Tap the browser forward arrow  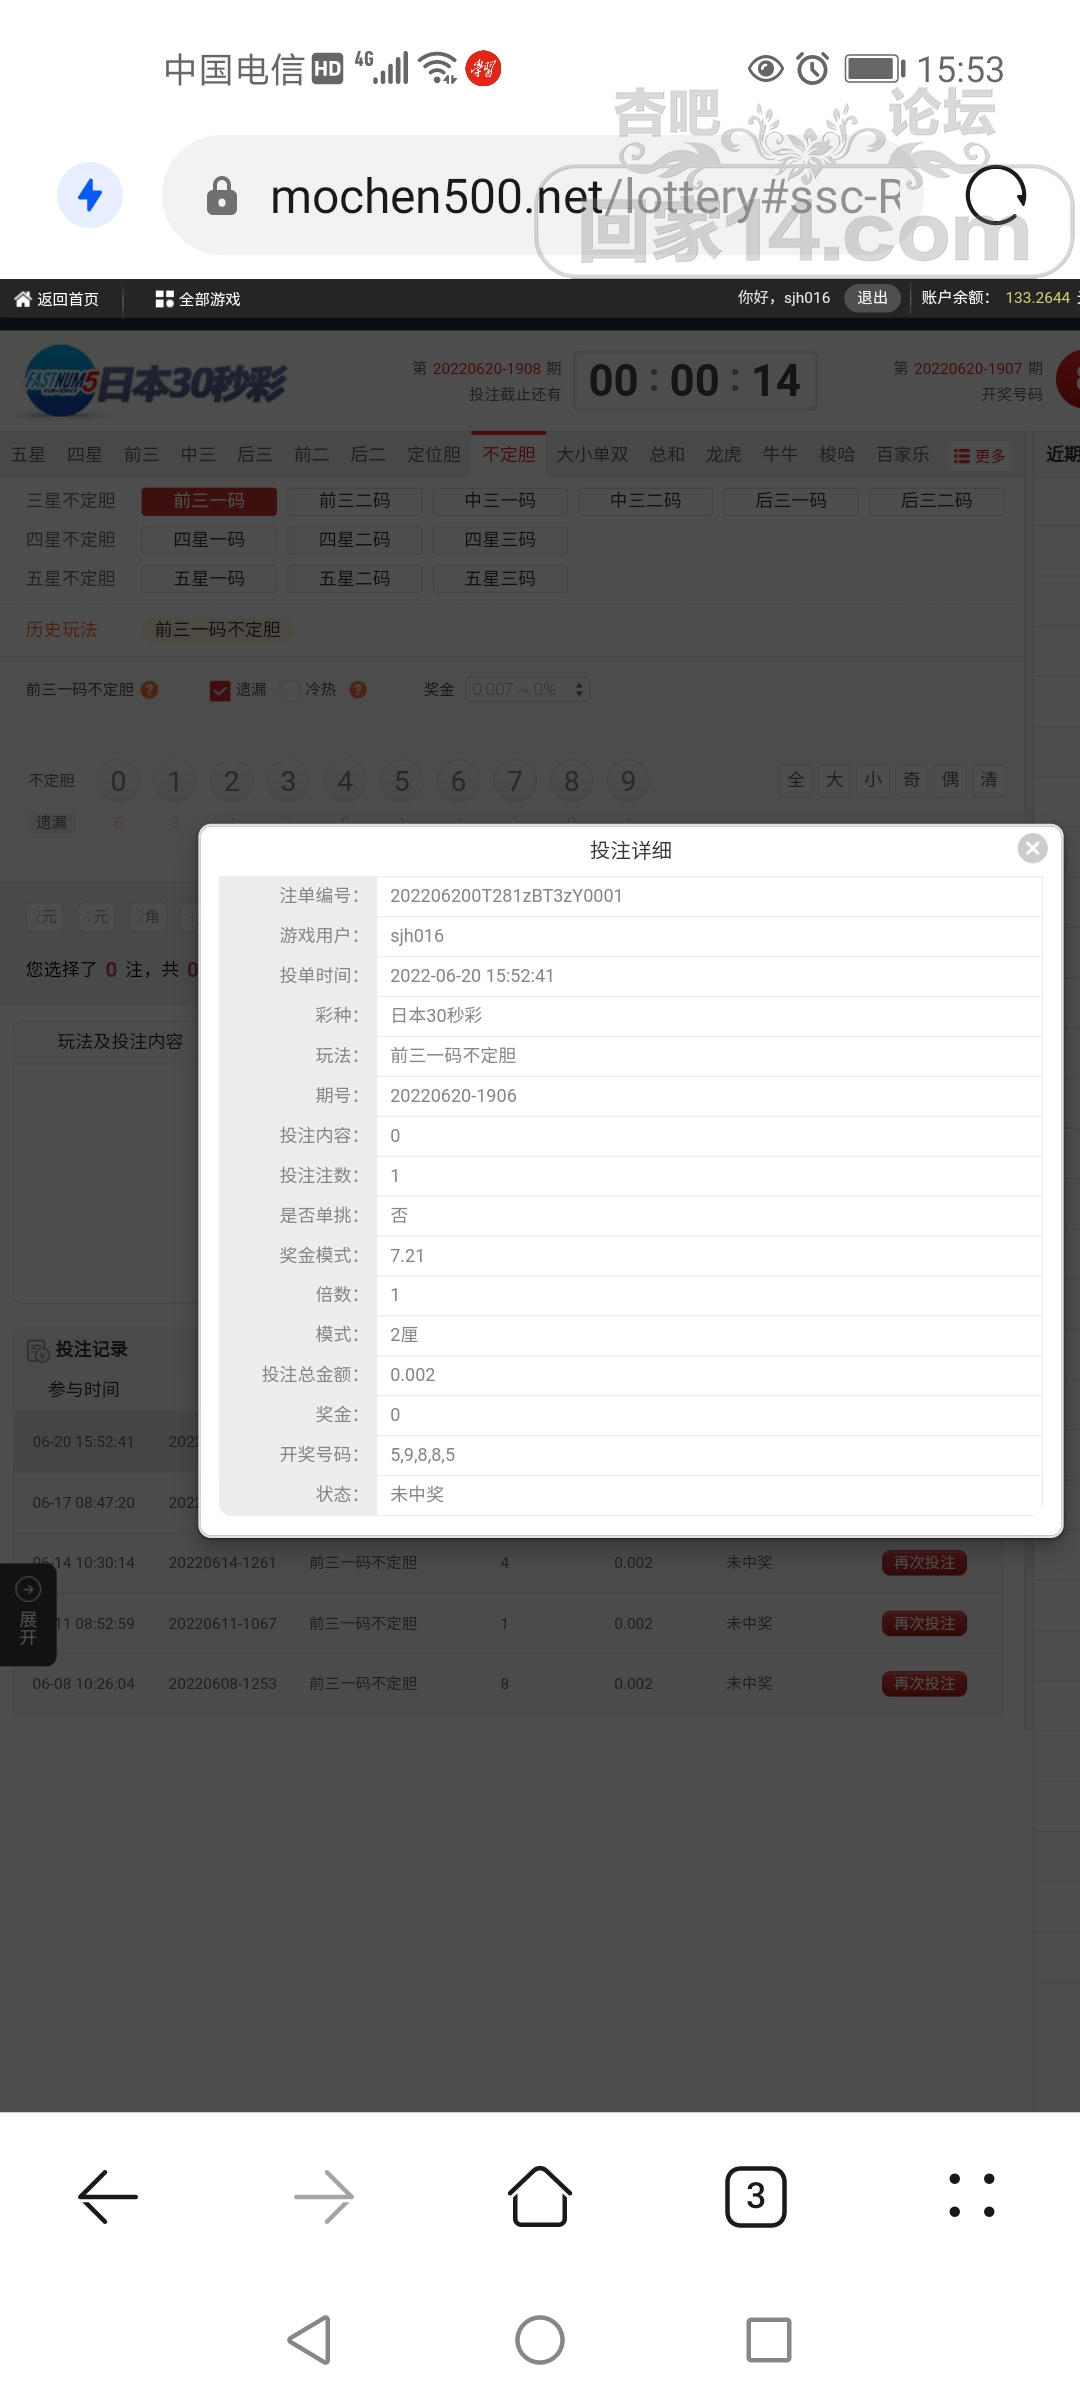[324, 2197]
